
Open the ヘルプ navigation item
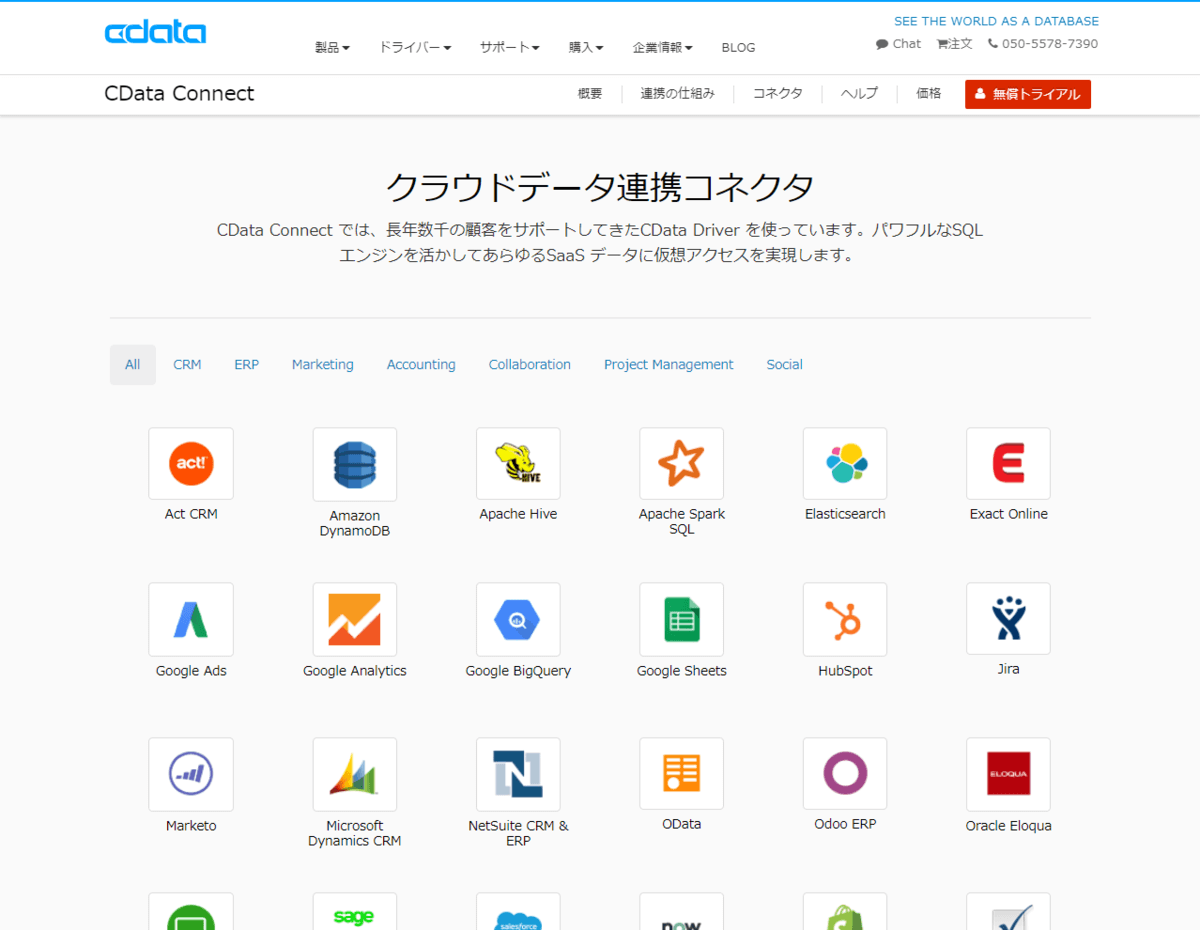click(x=859, y=94)
